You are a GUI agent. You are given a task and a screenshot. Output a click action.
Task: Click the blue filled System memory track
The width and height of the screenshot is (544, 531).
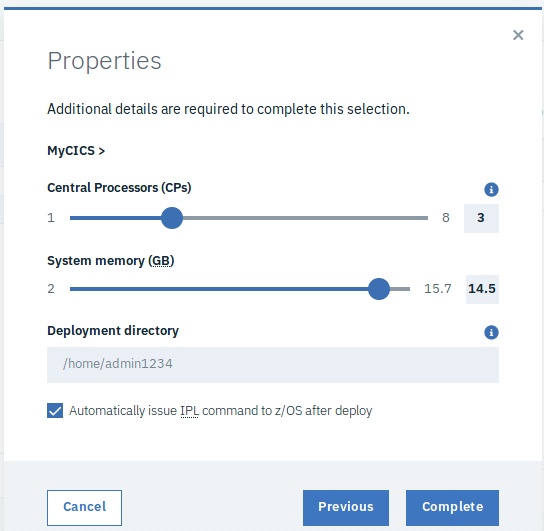[x=219, y=289]
